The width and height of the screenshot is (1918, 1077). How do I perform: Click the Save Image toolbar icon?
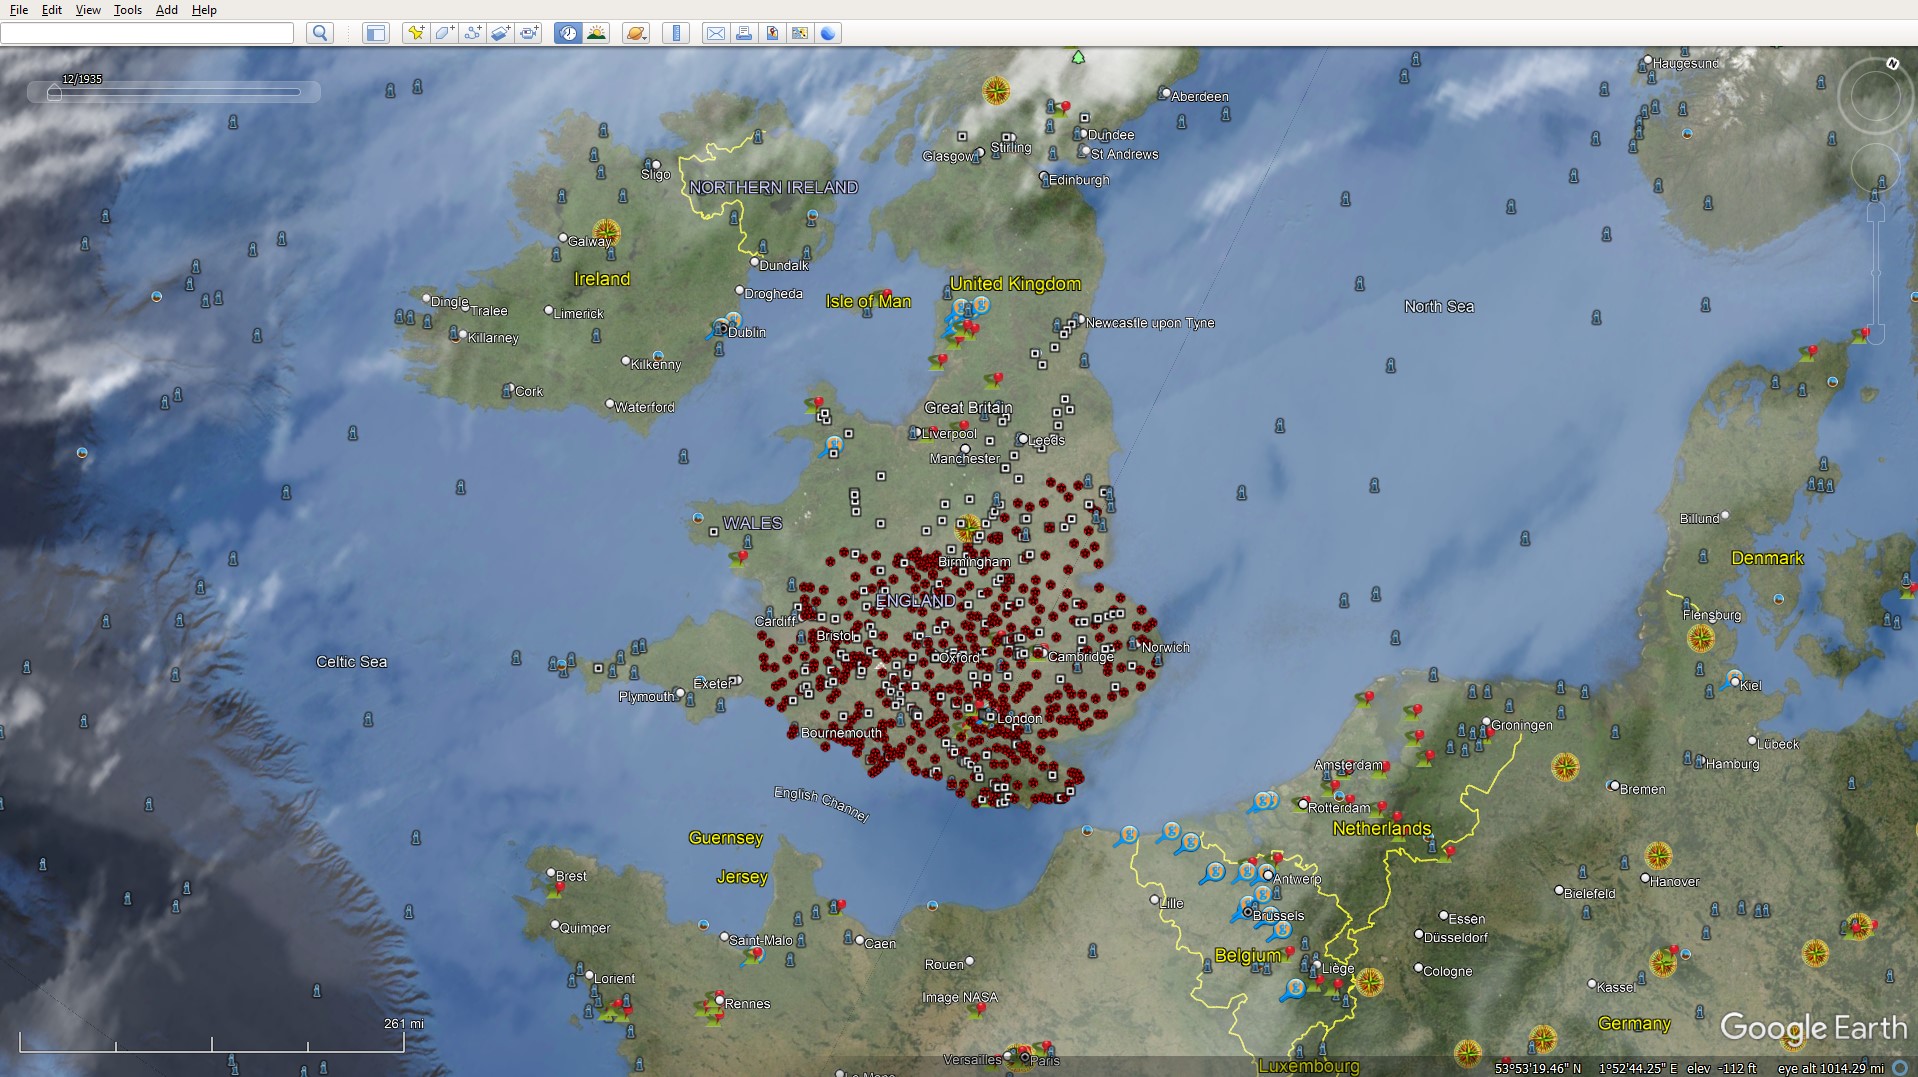pyautogui.click(x=772, y=33)
